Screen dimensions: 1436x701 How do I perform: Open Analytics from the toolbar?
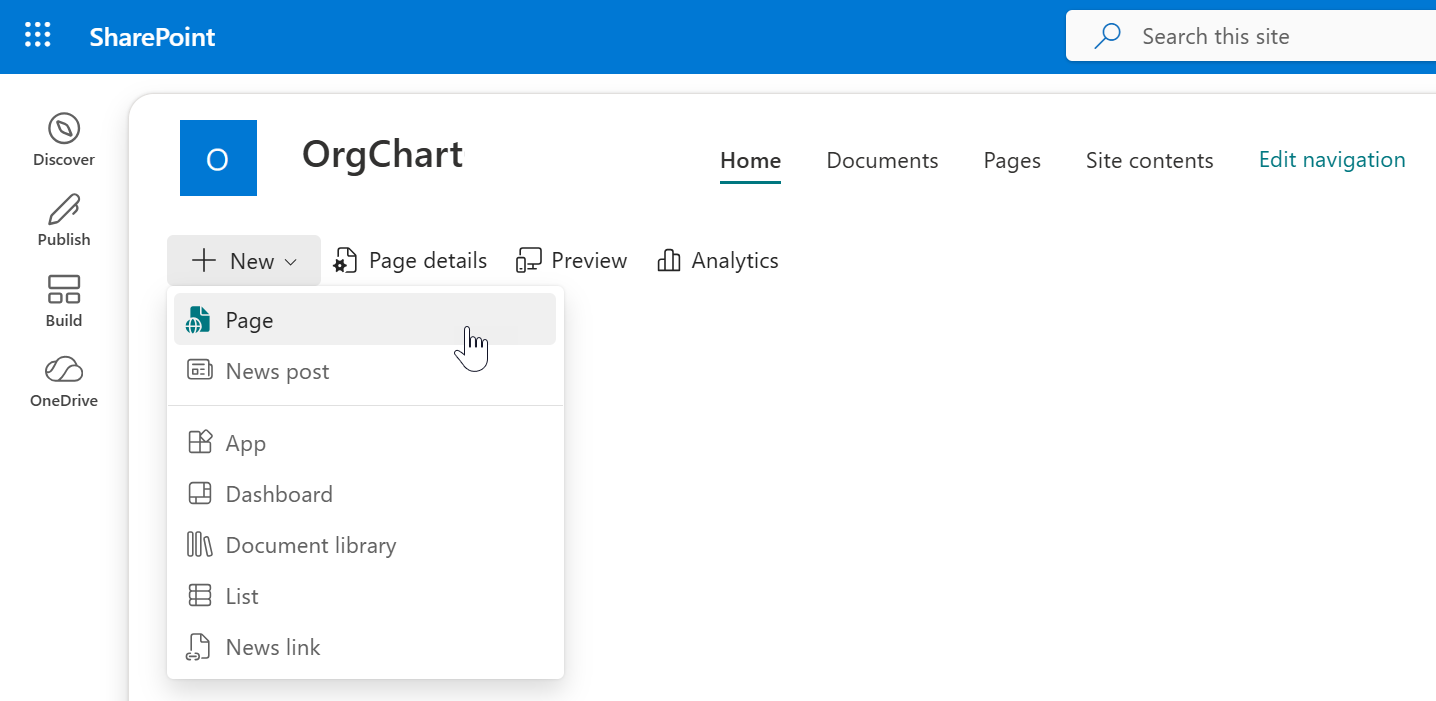coord(717,261)
